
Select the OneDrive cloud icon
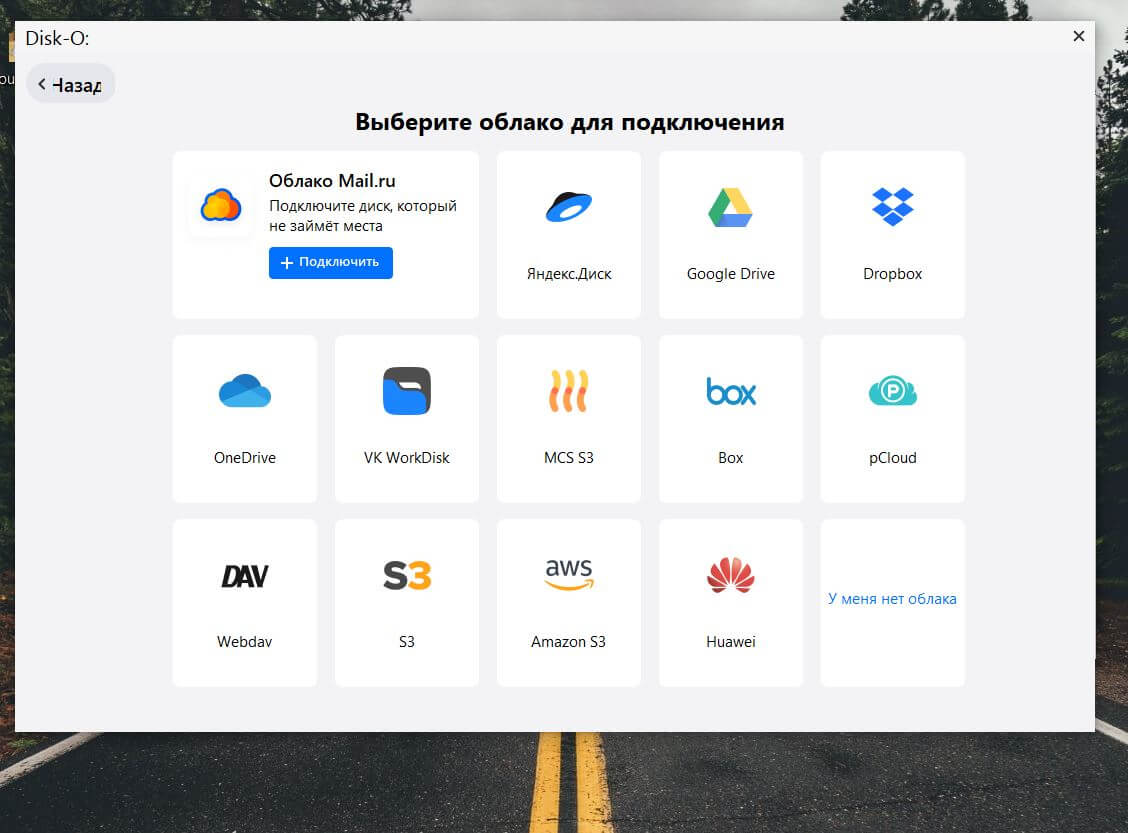[245, 391]
